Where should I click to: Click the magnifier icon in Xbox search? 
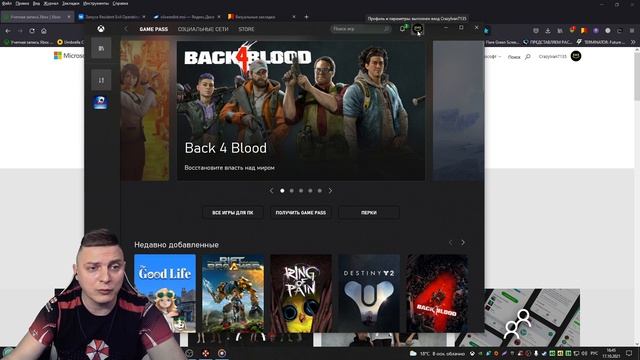click(x=386, y=29)
